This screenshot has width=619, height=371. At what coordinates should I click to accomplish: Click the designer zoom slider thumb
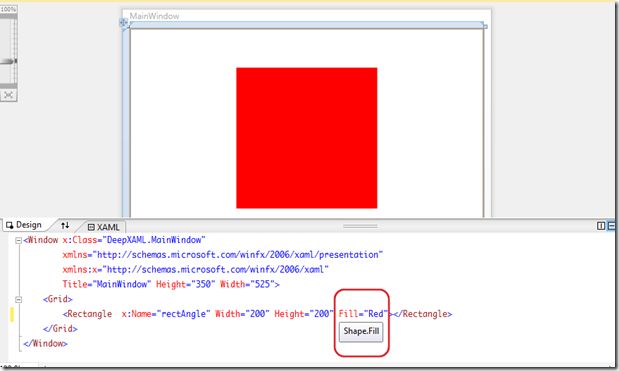point(9,61)
